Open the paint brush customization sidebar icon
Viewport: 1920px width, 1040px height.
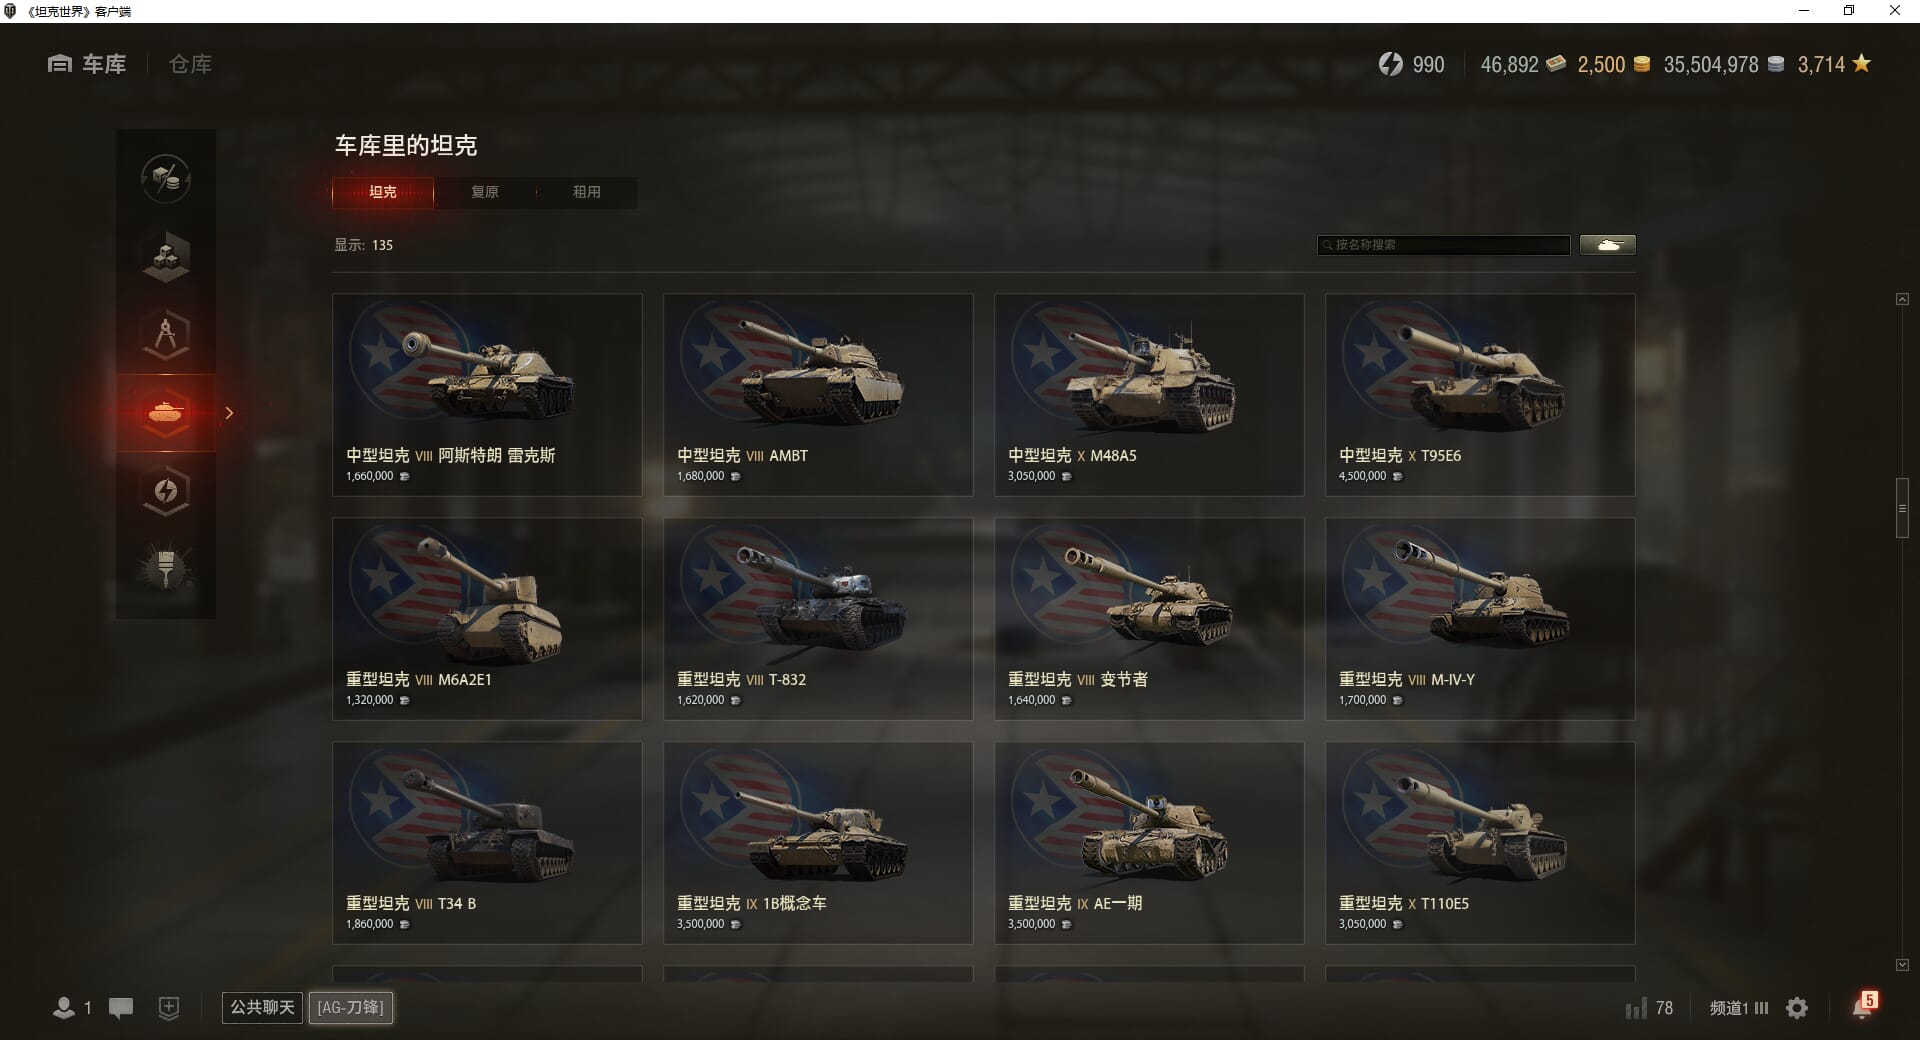[166, 569]
